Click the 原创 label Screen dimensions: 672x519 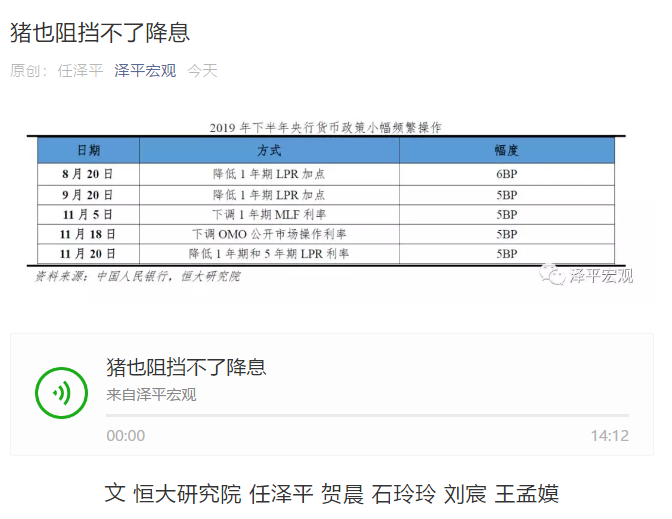(28, 71)
